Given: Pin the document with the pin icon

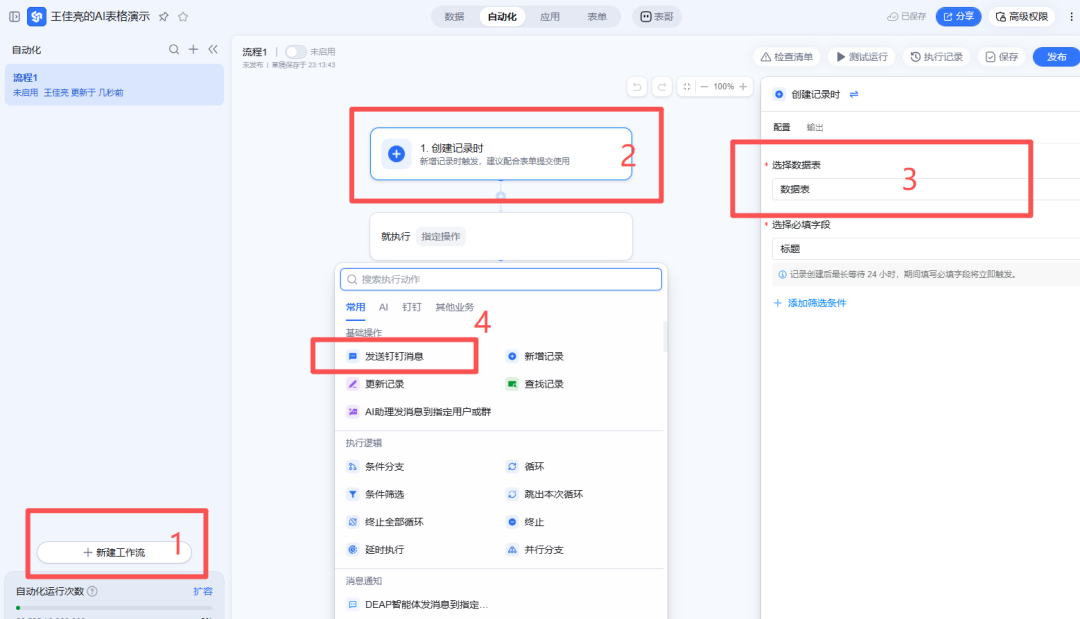Looking at the screenshot, I should pos(164,17).
